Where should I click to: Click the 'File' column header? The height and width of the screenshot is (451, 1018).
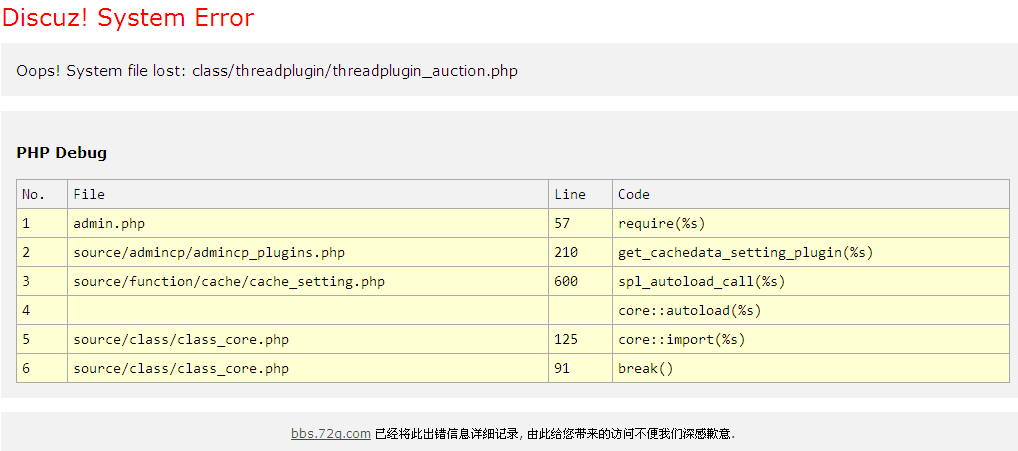pos(308,194)
